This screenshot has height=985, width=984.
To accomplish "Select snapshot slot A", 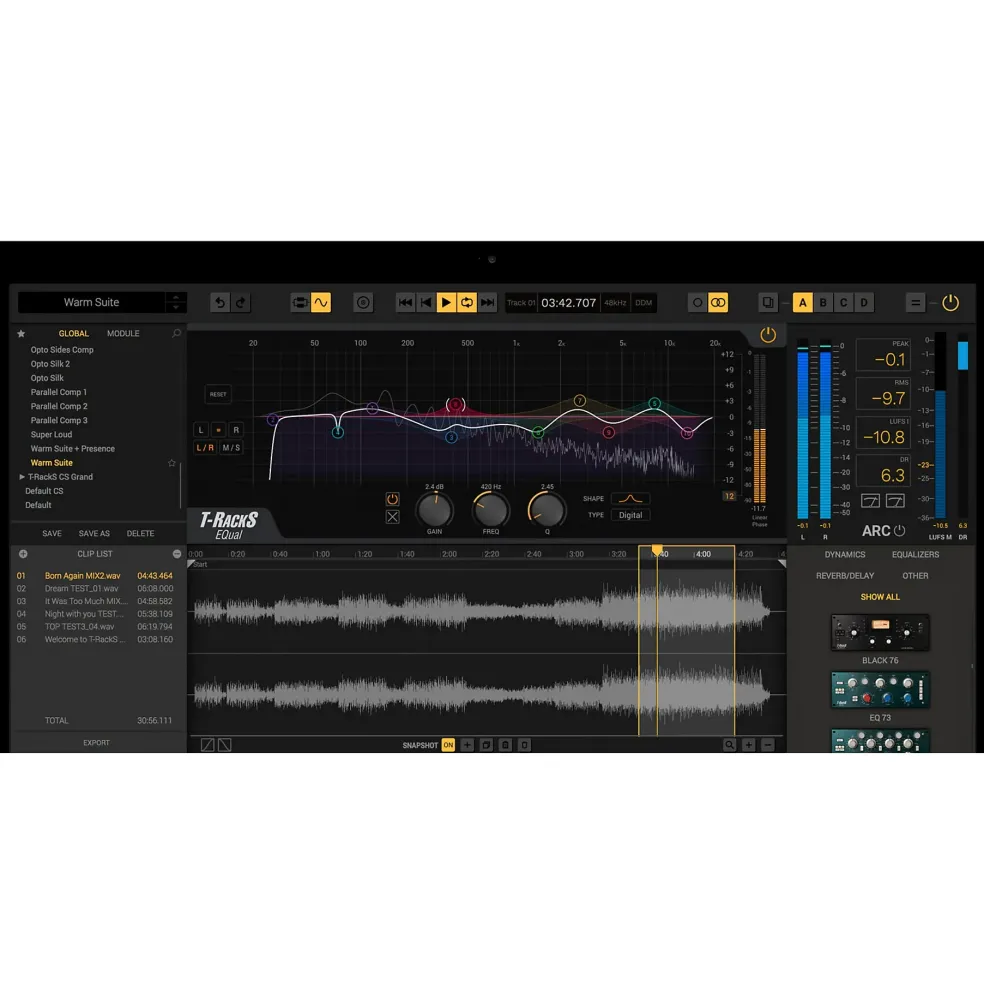I will 802,303.
